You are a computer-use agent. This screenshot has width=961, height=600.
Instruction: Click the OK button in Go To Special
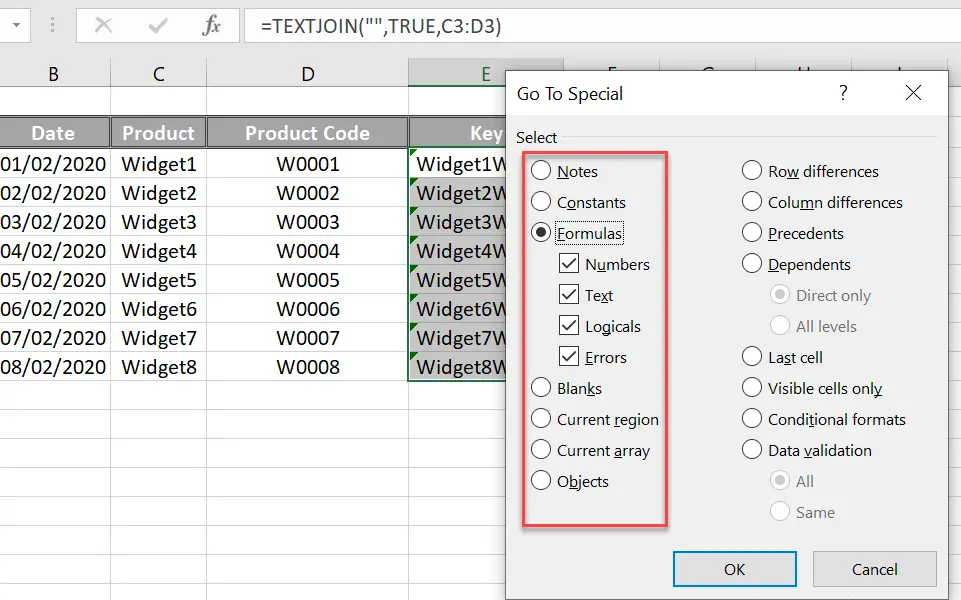(x=734, y=568)
